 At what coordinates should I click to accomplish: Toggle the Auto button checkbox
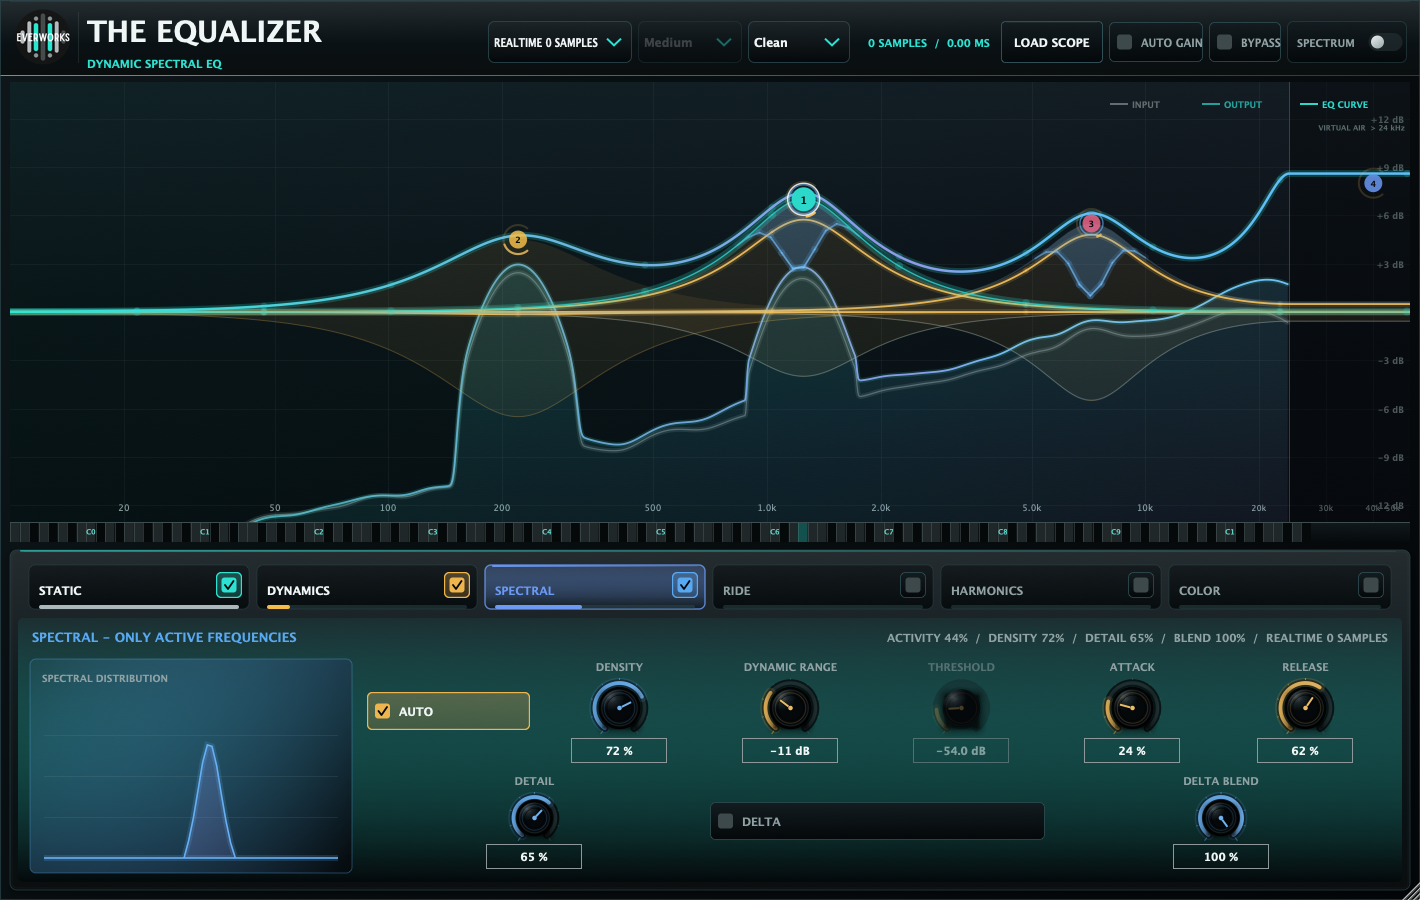click(x=382, y=711)
